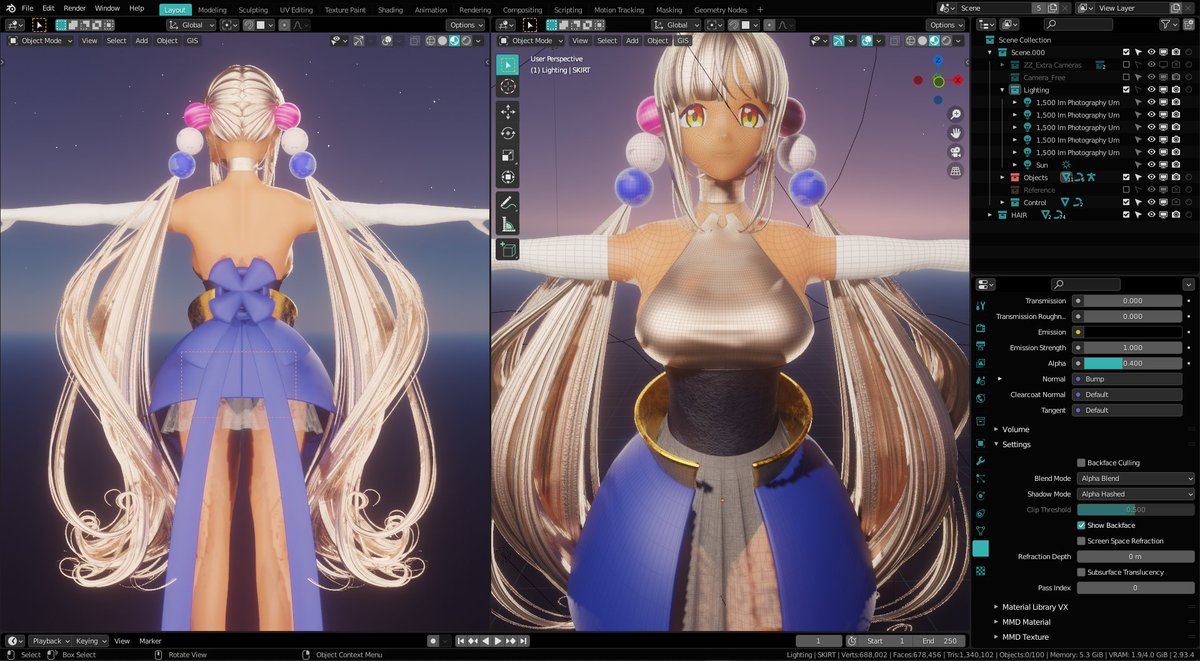
Task: Open the Physics properties tab
Action: point(980,496)
